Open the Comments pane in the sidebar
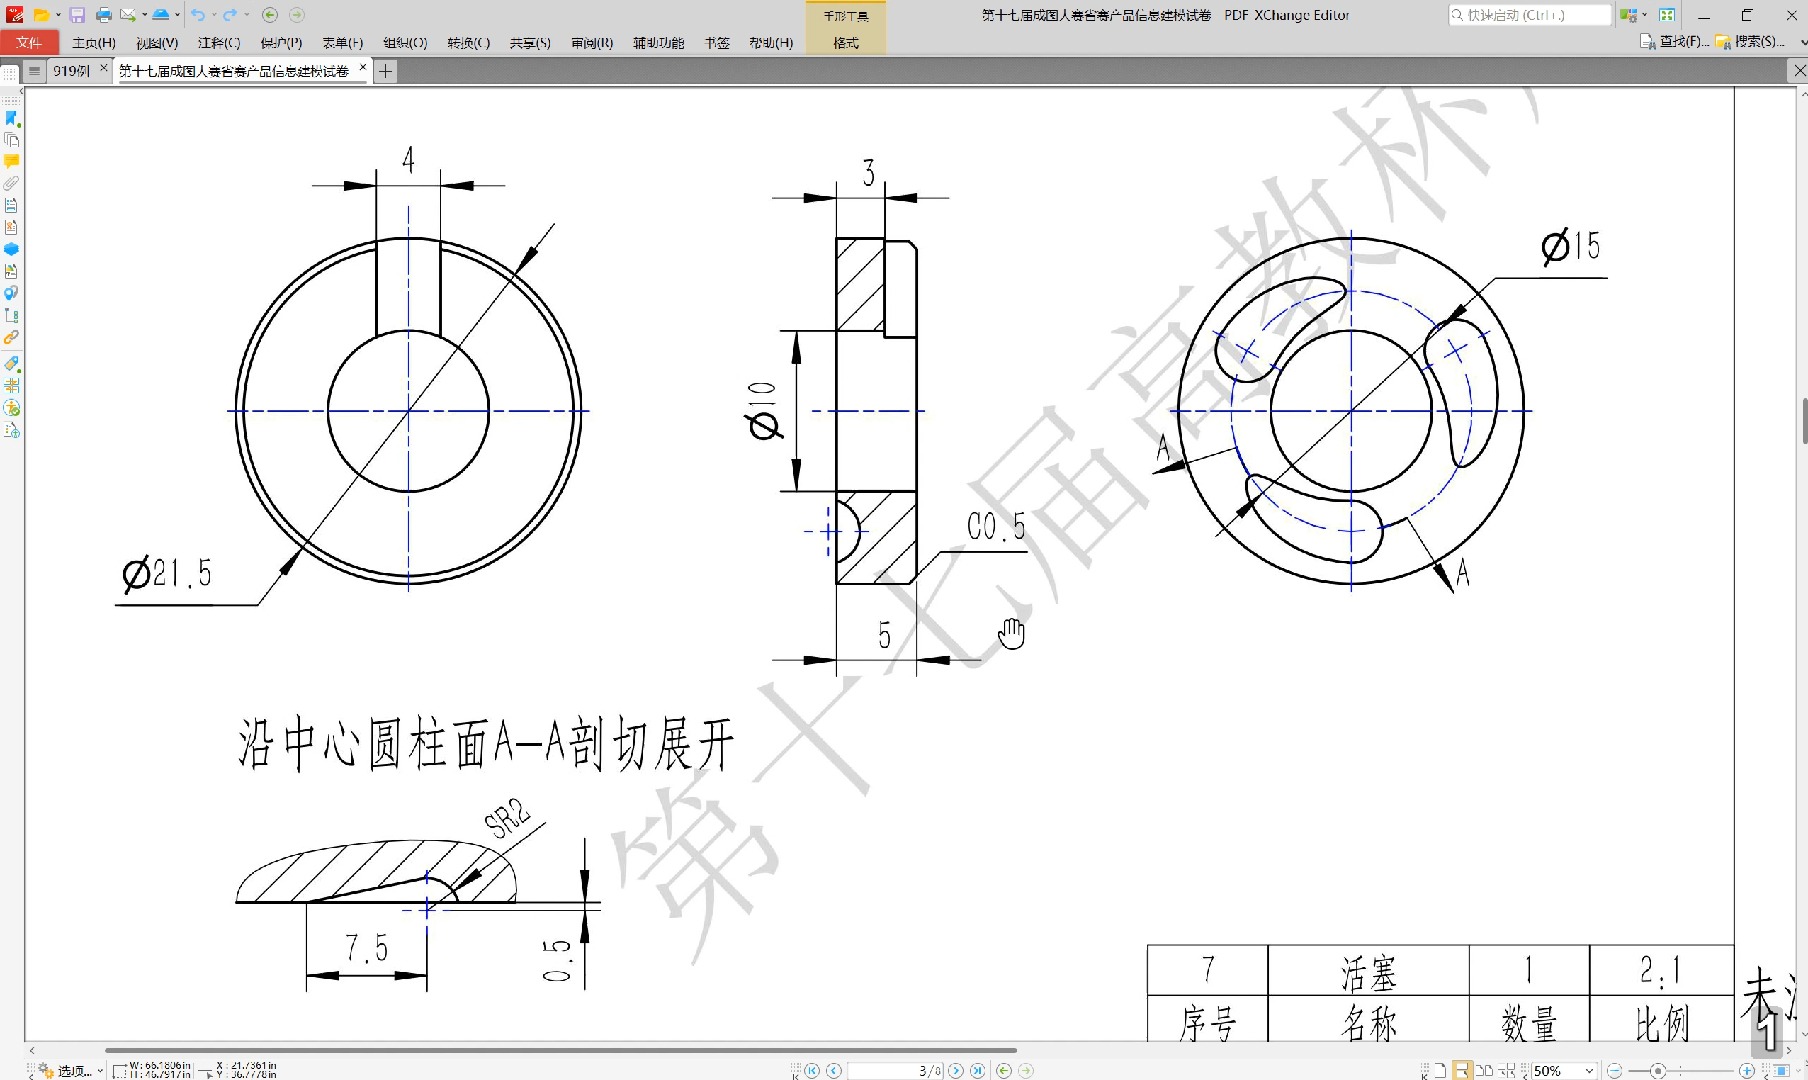Screen dimensions: 1808x1080 pyautogui.click(x=12, y=161)
